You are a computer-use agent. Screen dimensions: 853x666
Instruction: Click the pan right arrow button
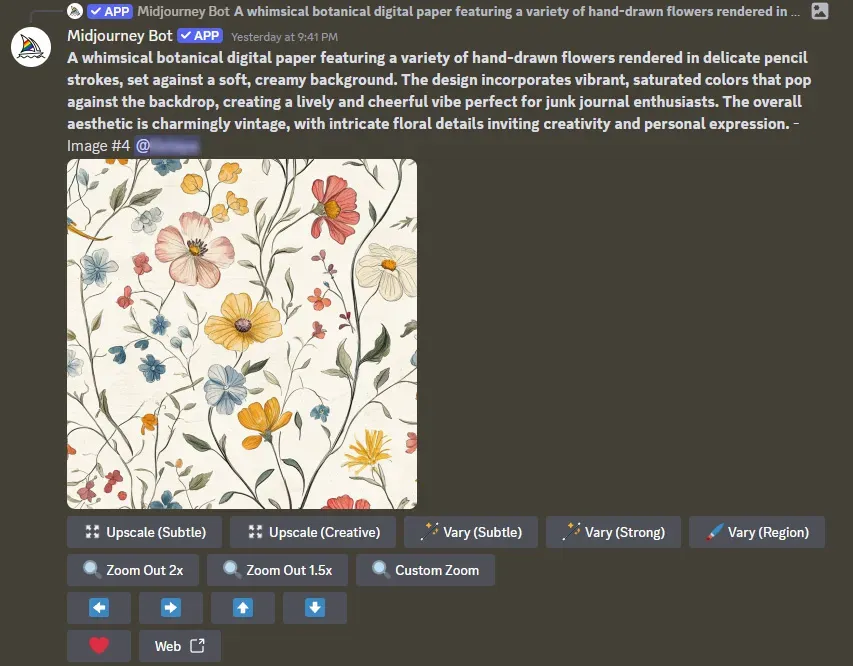click(170, 608)
